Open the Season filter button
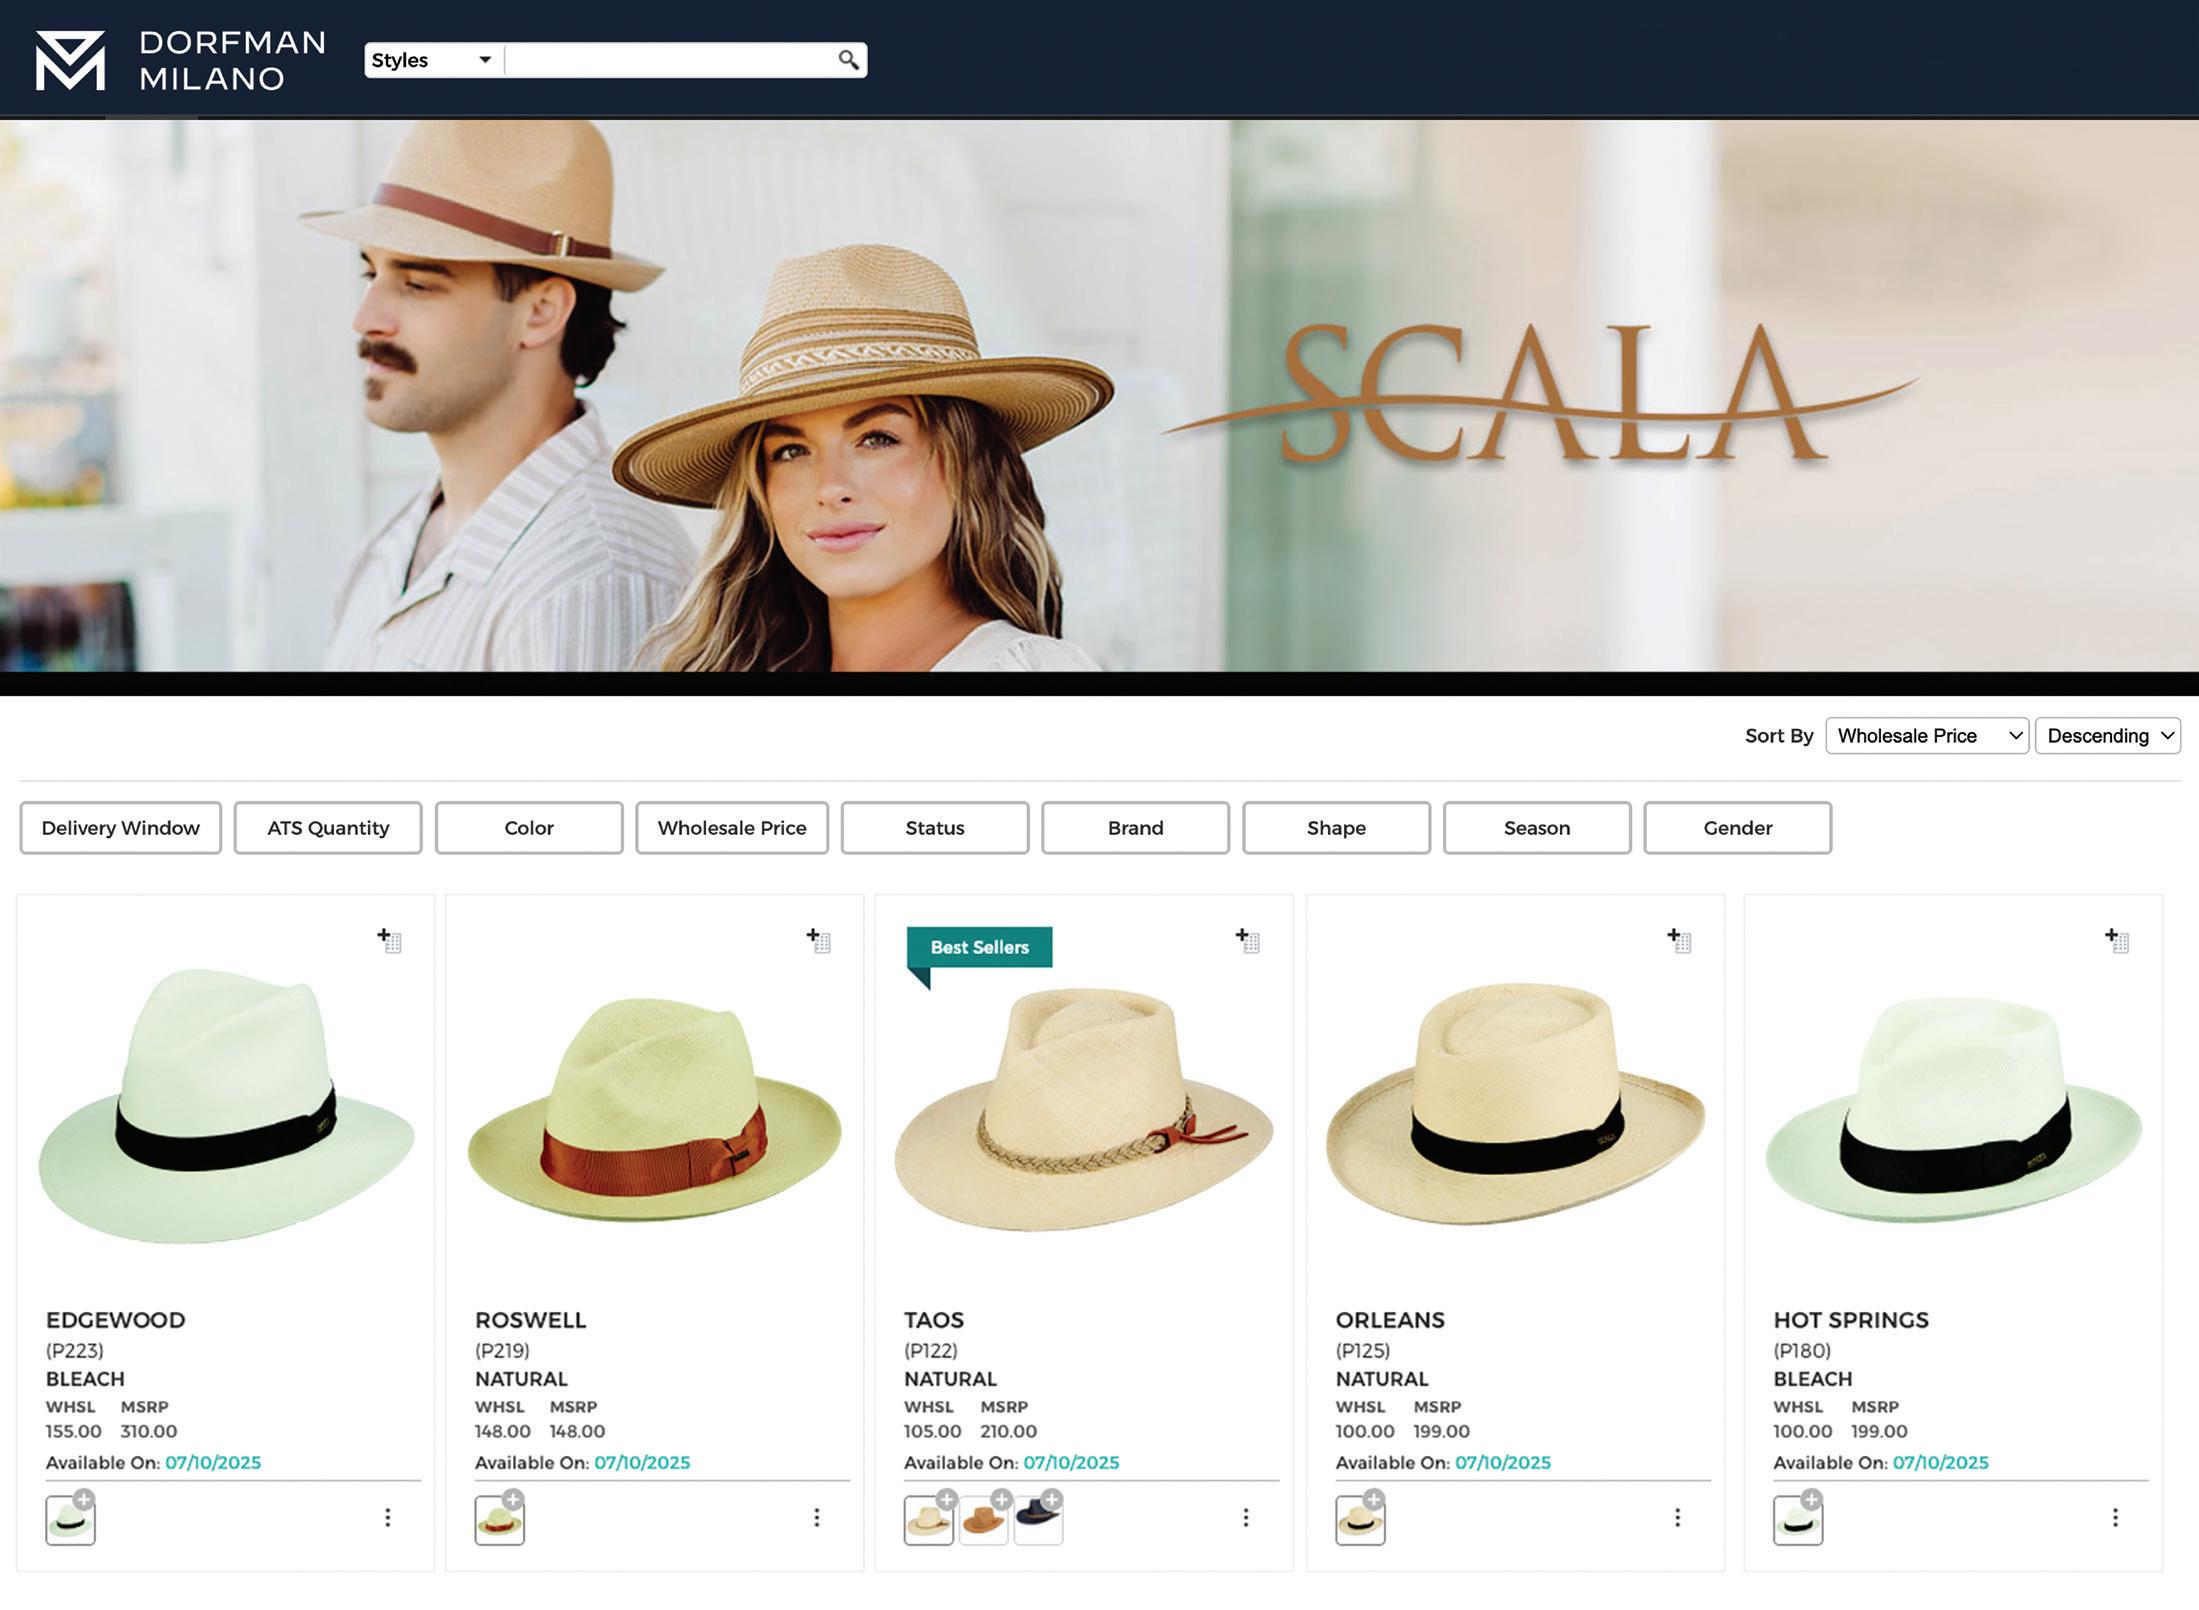This screenshot has height=1610, width=2199. point(1537,828)
